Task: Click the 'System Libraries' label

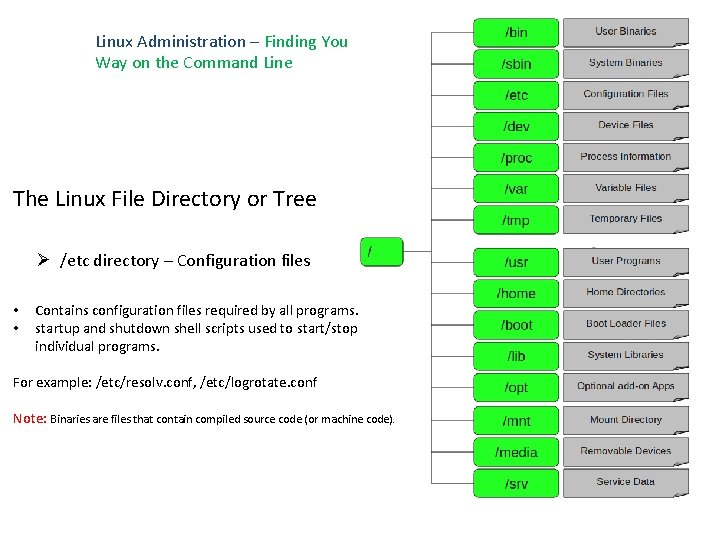Action: pos(626,355)
